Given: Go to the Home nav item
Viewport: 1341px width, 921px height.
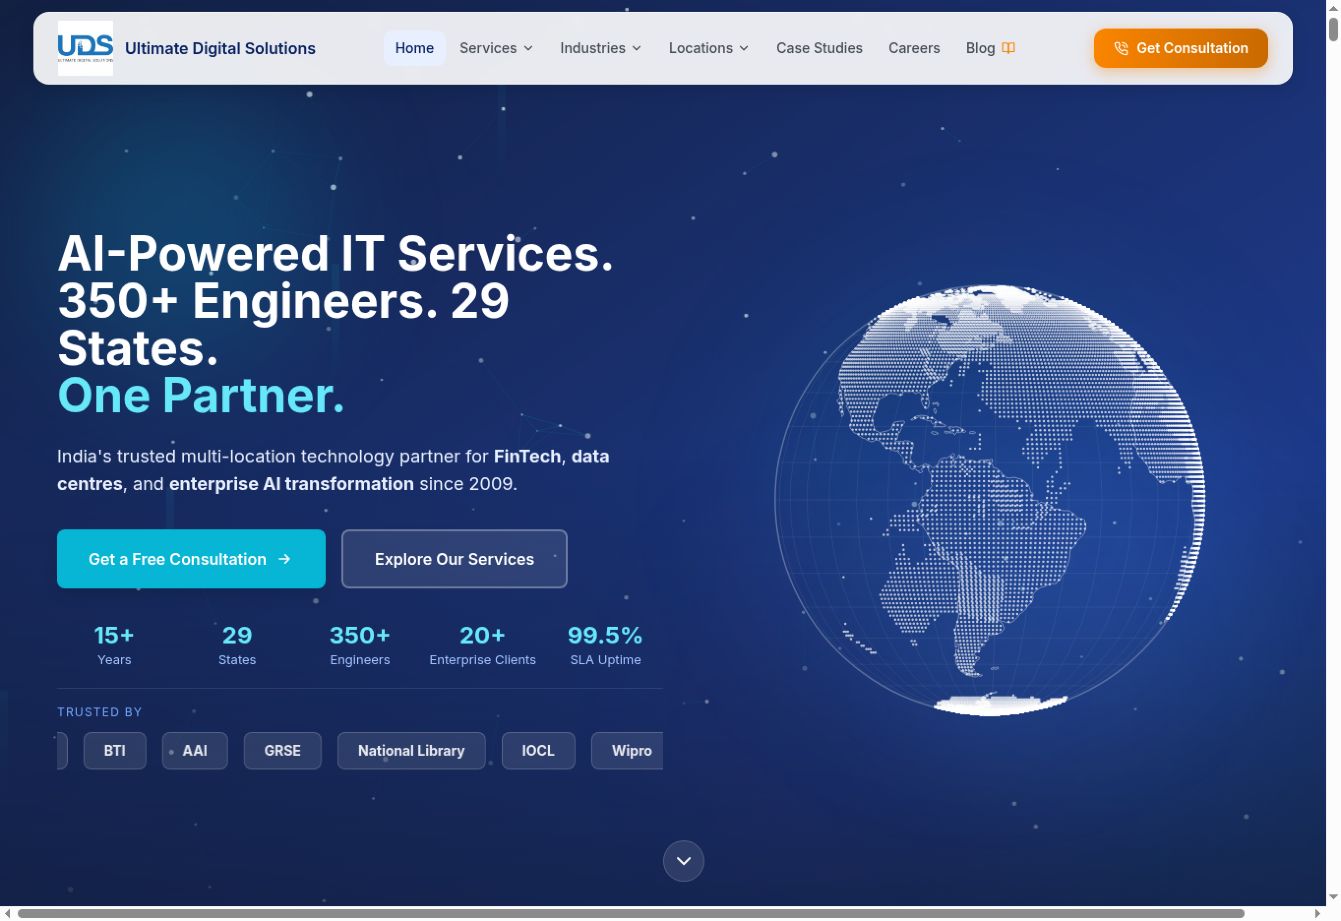Looking at the screenshot, I should coord(414,48).
